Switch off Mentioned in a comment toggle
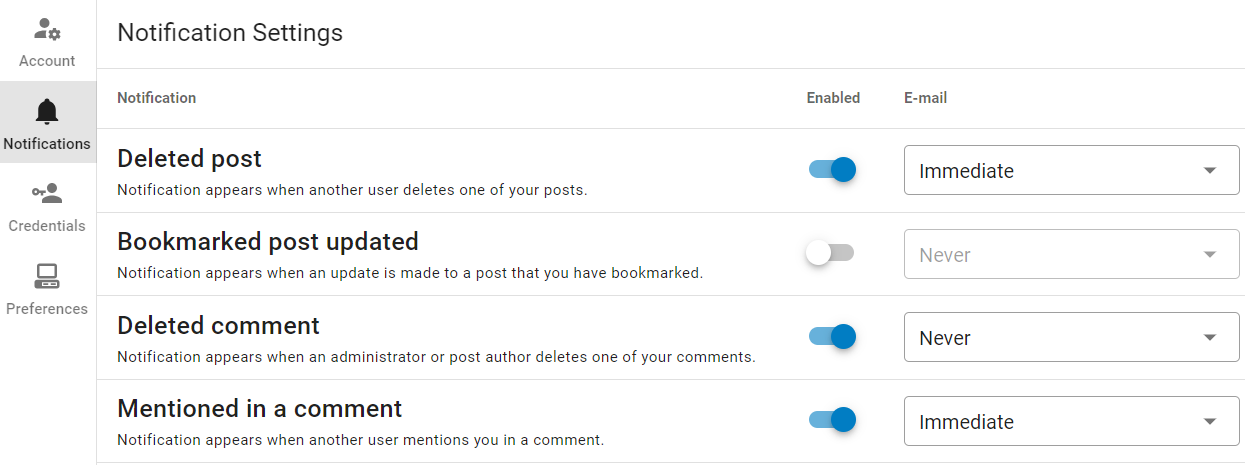The width and height of the screenshot is (1245, 465). coord(832,420)
